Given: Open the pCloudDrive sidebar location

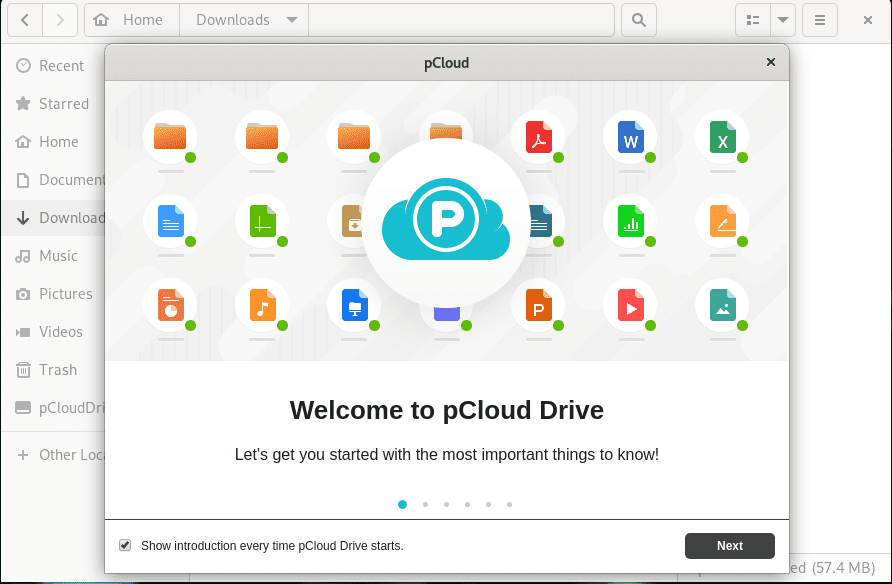Looking at the screenshot, I should pos(53,408).
